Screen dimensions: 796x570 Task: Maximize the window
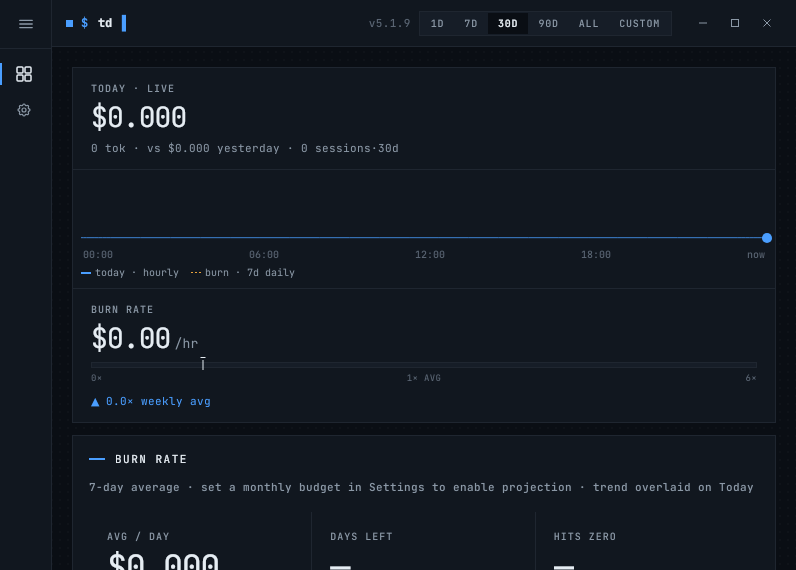coord(735,23)
